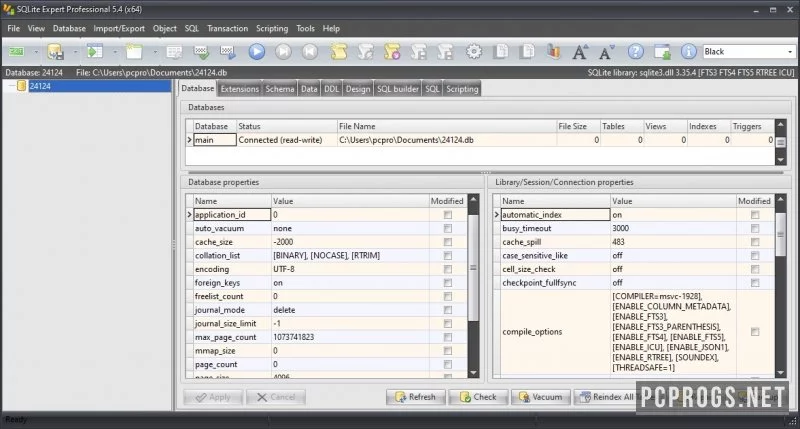Click the green SQL toolbar icon
800x429 pixels.
16,52
